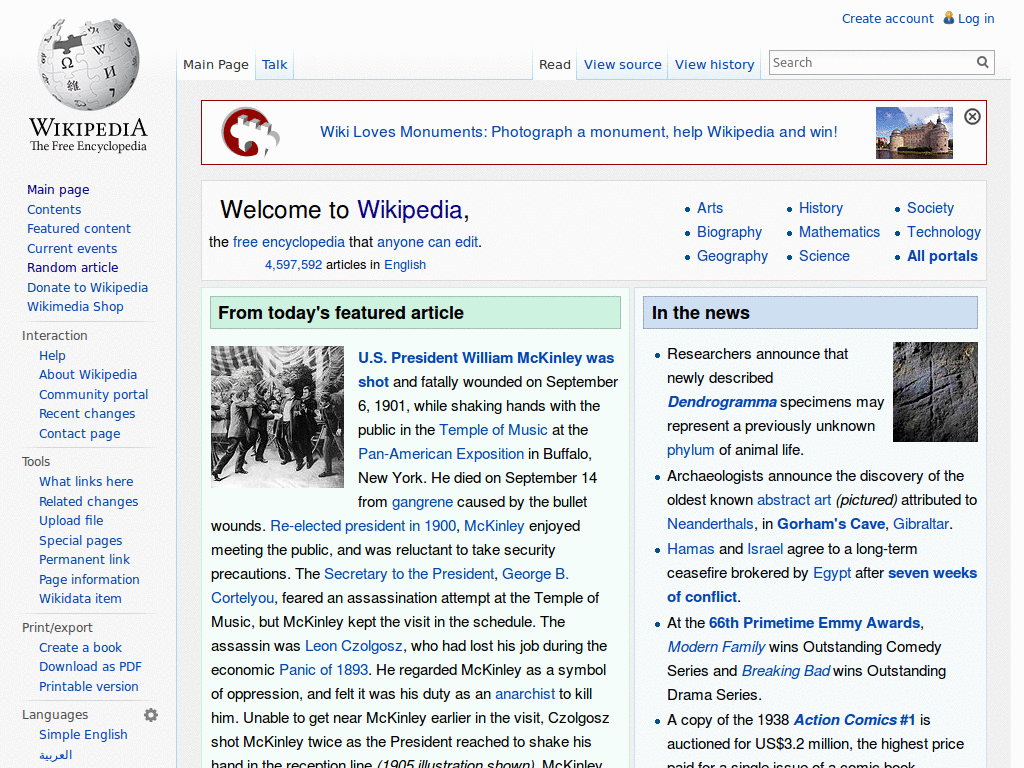Switch to the Main Page tab

pos(216,65)
